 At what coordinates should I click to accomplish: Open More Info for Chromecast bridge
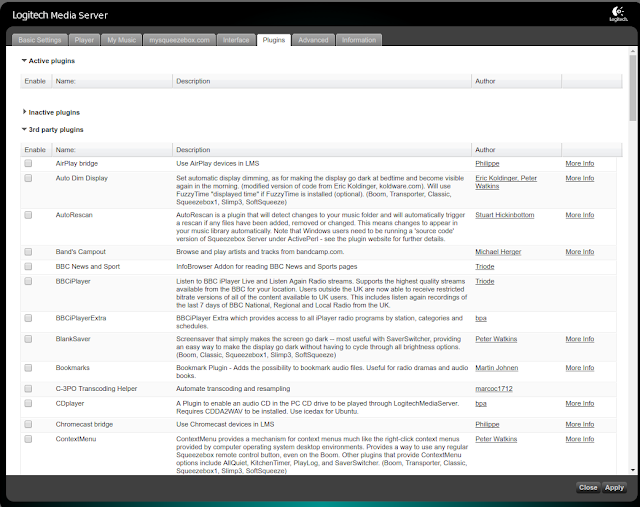580,424
